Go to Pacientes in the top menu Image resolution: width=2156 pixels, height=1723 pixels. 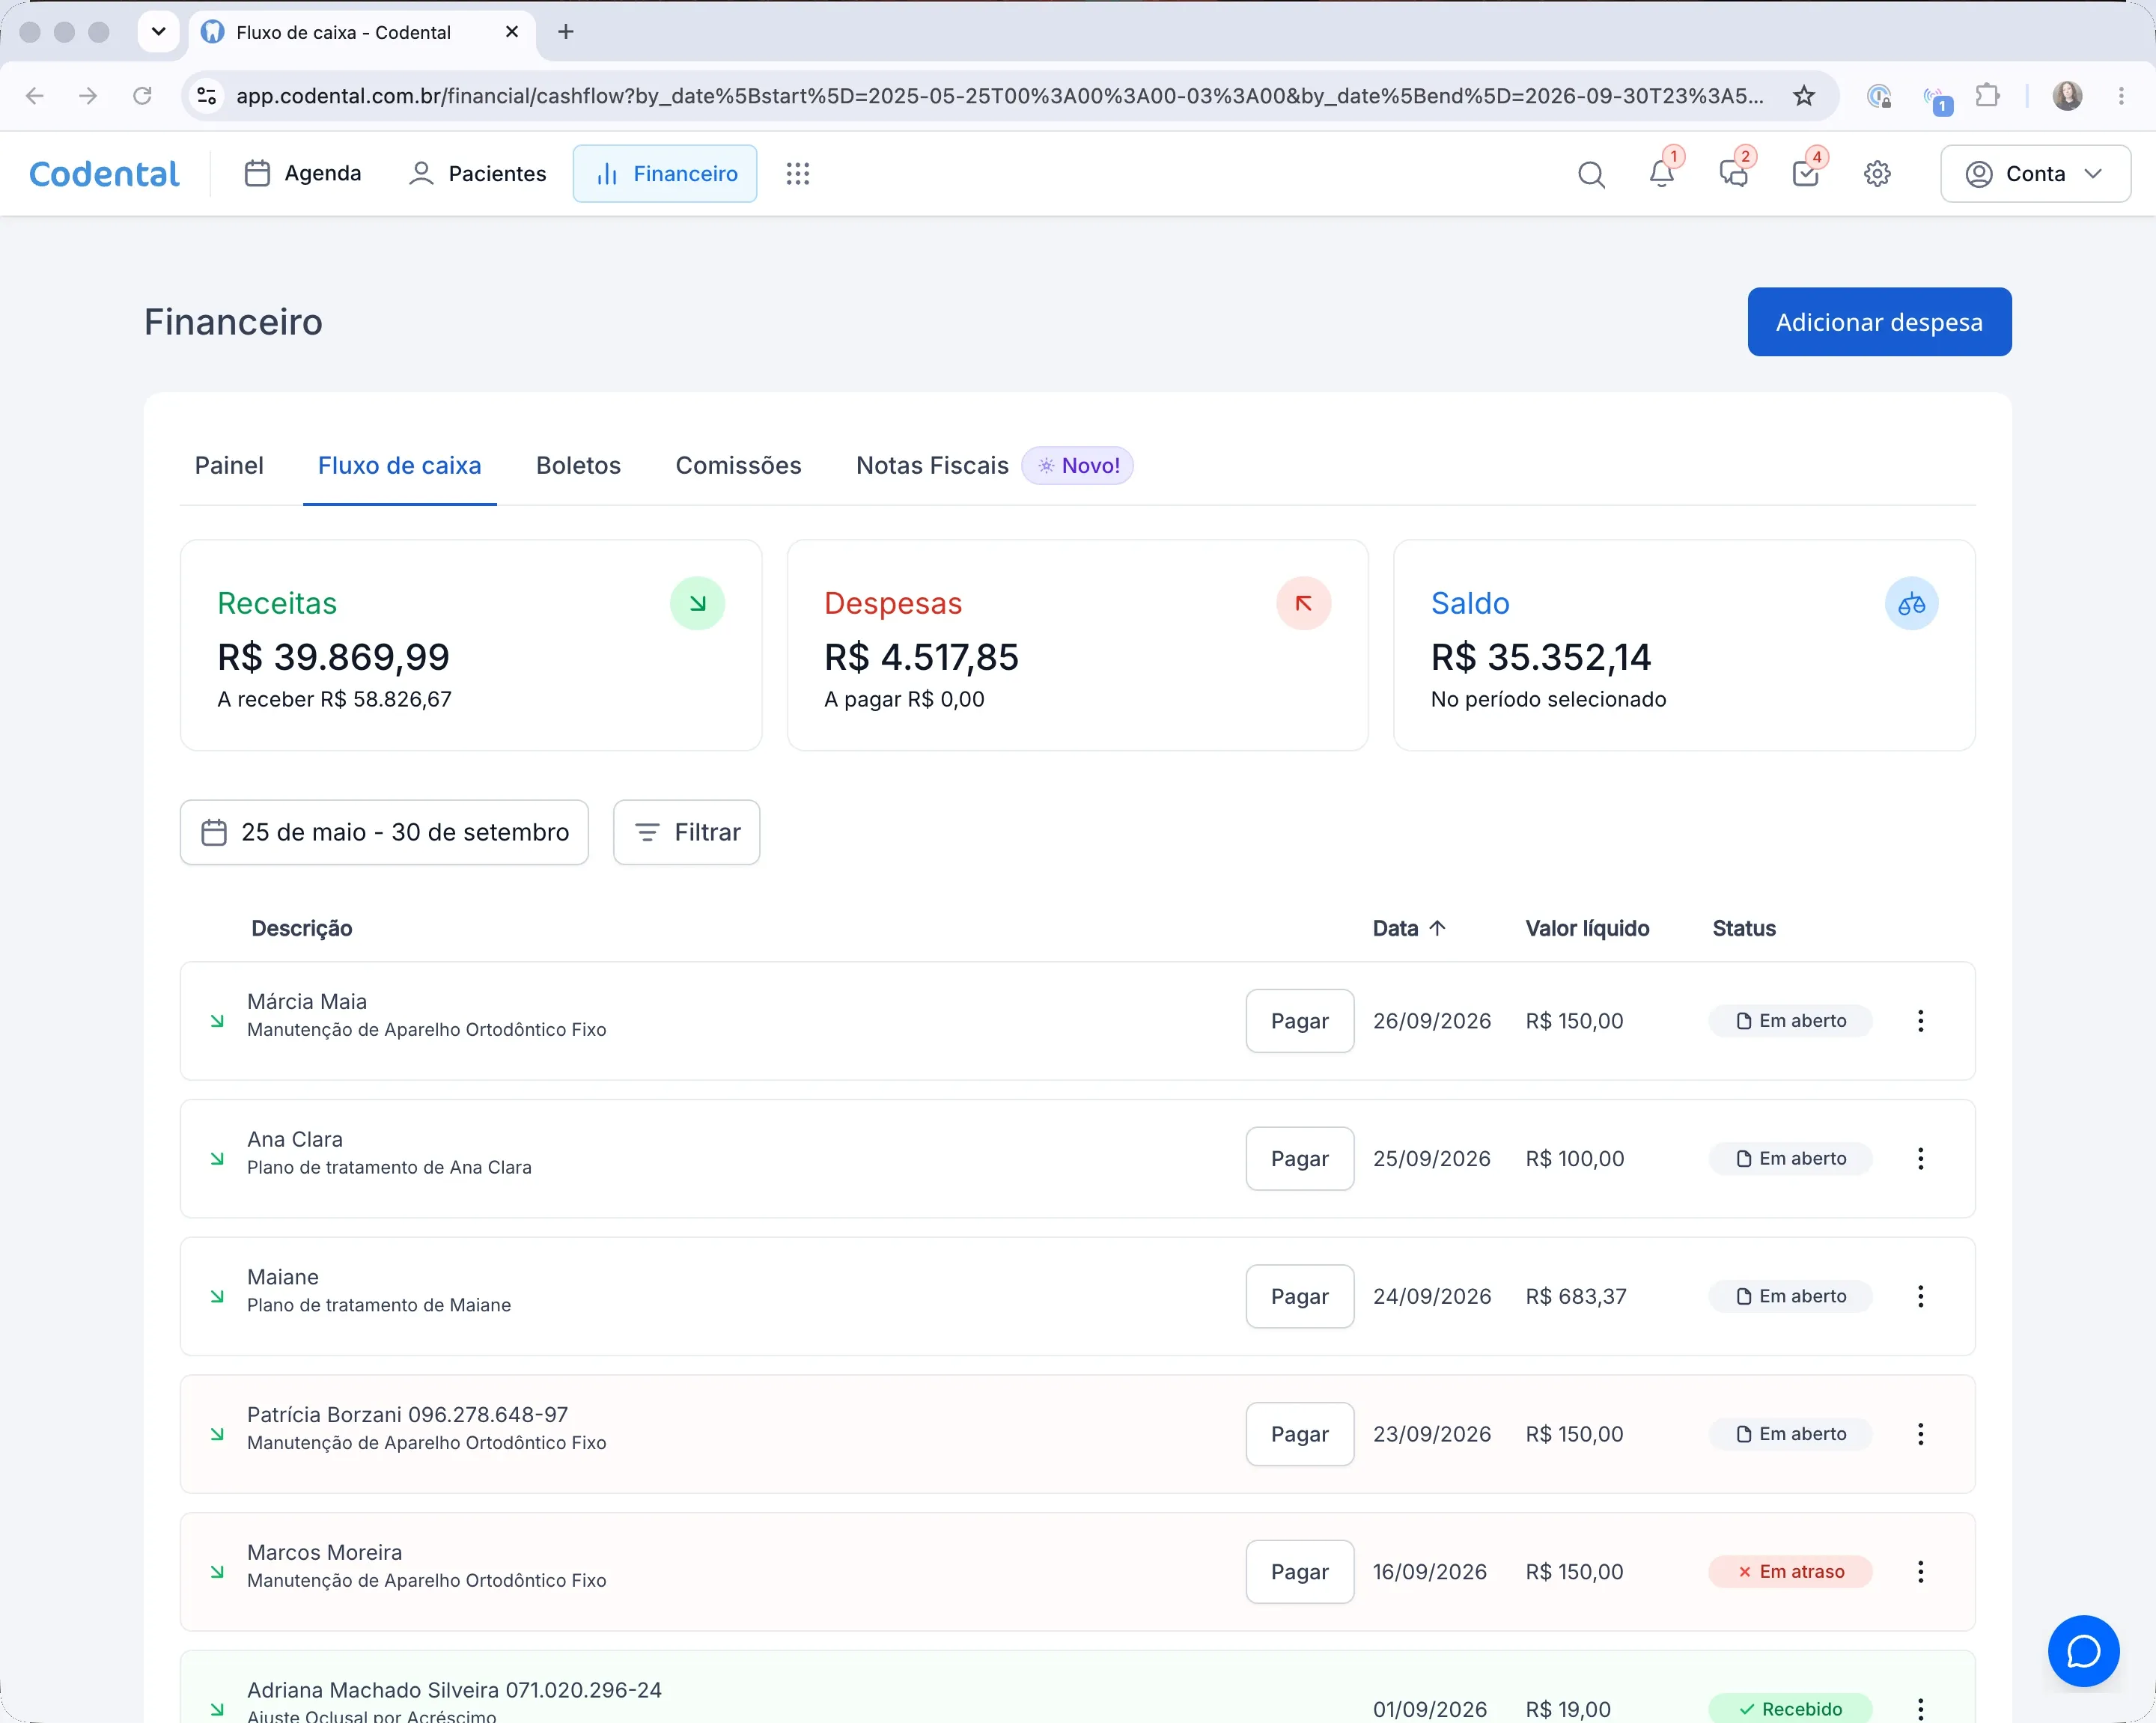[478, 174]
